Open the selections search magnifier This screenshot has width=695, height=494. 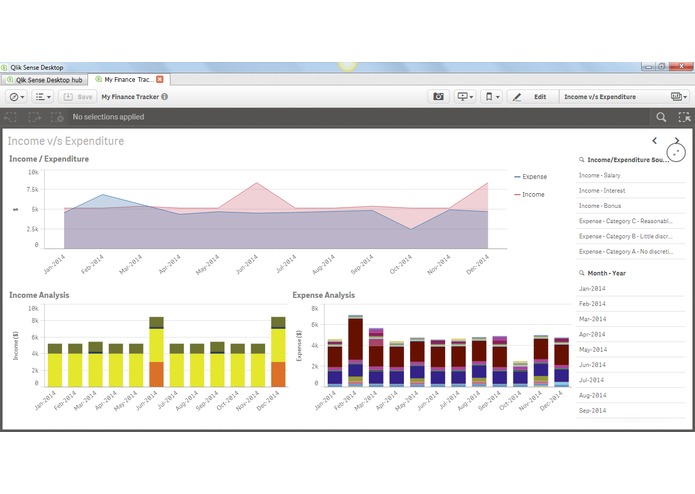pyautogui.click(x=661, y=117)
